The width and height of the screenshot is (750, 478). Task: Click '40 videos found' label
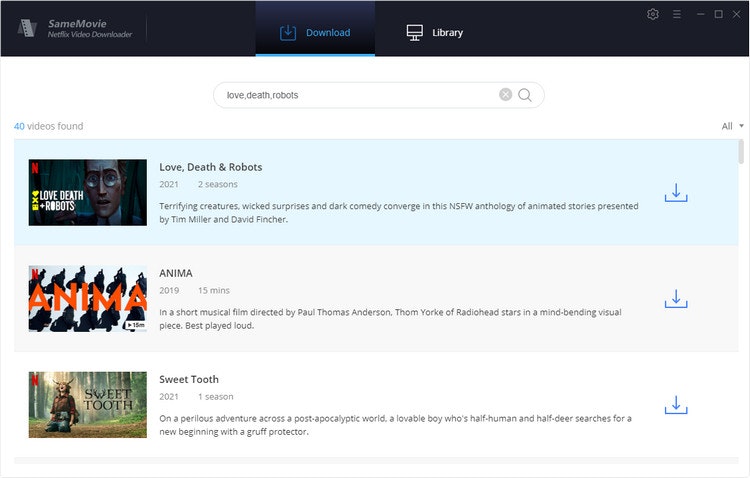click(x=48, y=126)
